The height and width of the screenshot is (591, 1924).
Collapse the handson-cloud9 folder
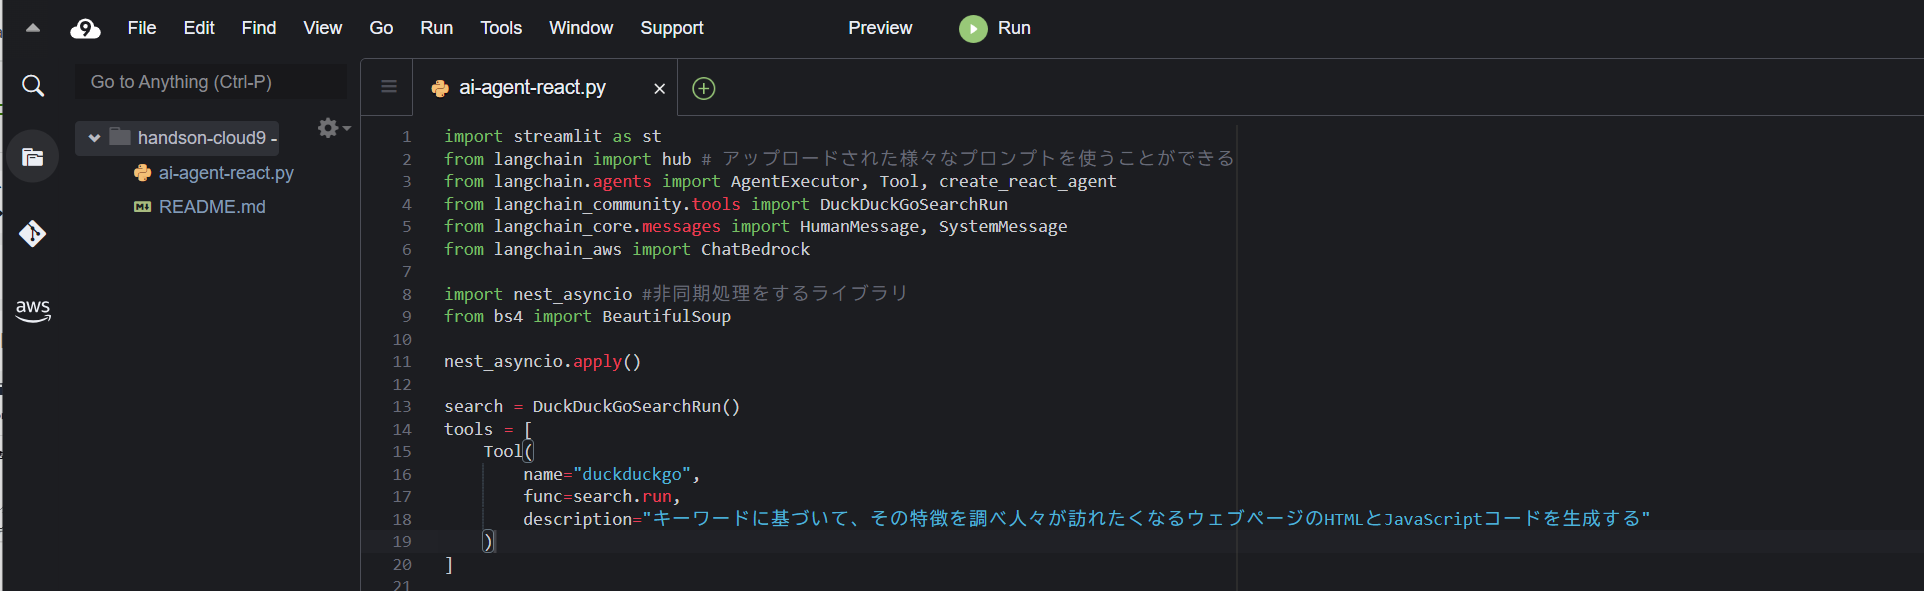[x=94, y=138]
